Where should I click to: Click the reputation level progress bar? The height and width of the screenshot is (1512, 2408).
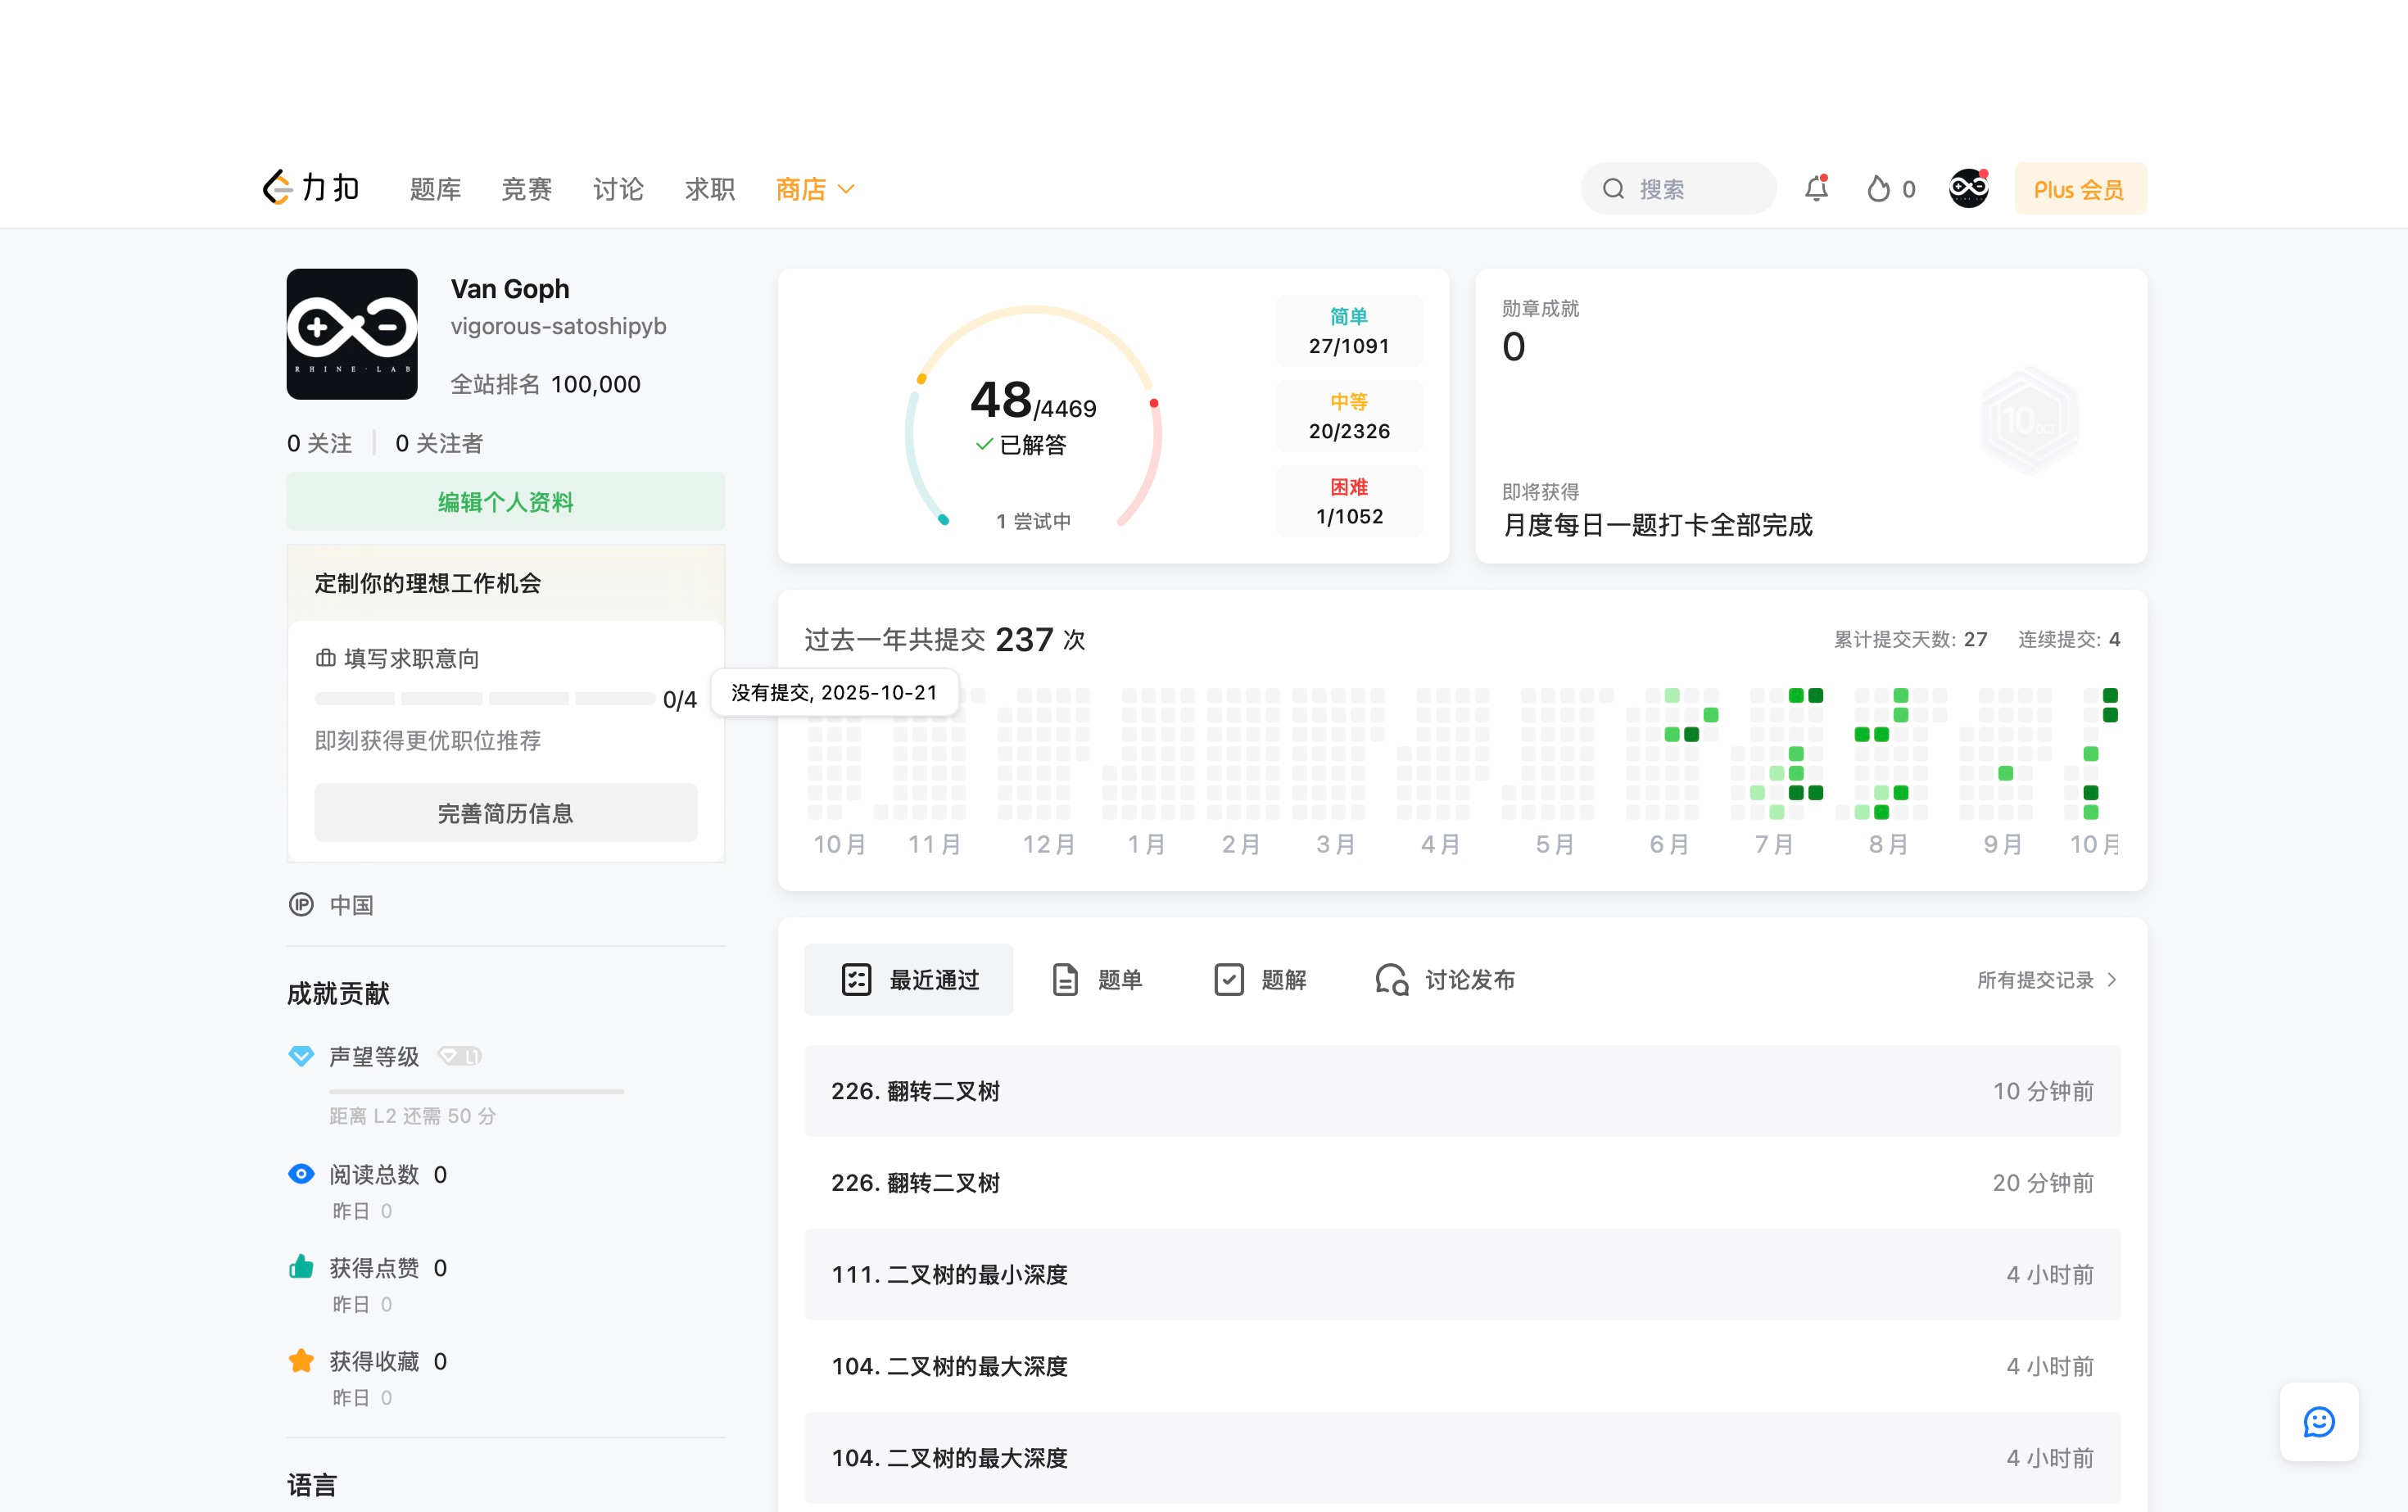476,1091
